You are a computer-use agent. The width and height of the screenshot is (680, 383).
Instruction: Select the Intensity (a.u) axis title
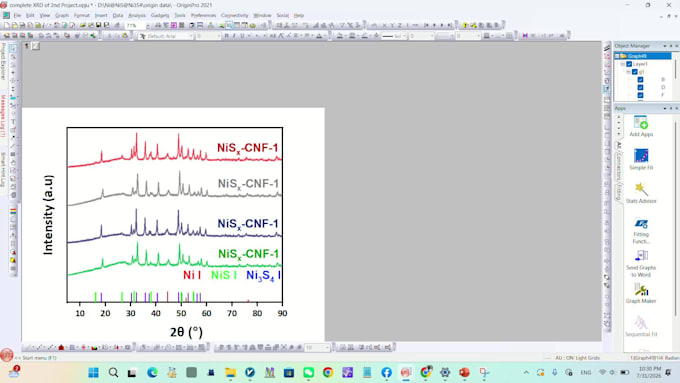pos(48,215)
